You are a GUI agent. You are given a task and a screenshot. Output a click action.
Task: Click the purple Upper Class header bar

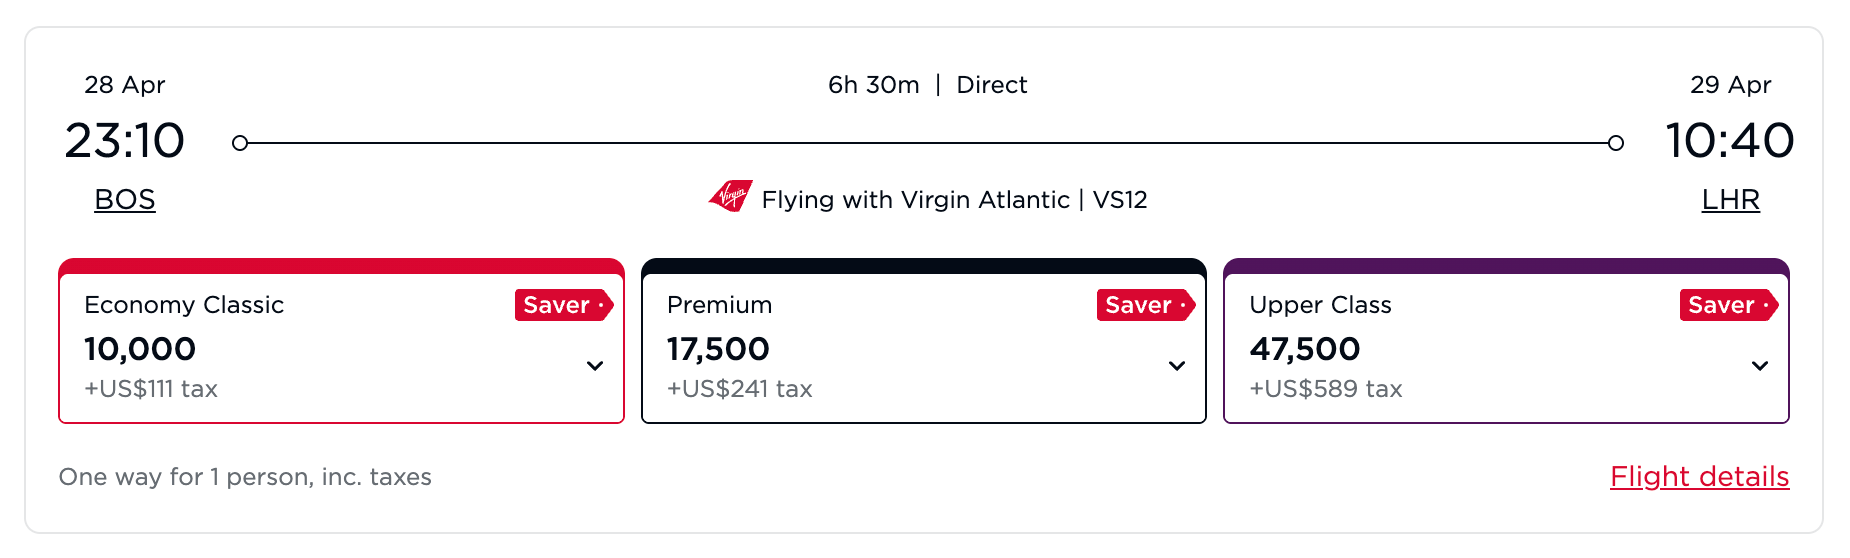(x=1506, y=266)
